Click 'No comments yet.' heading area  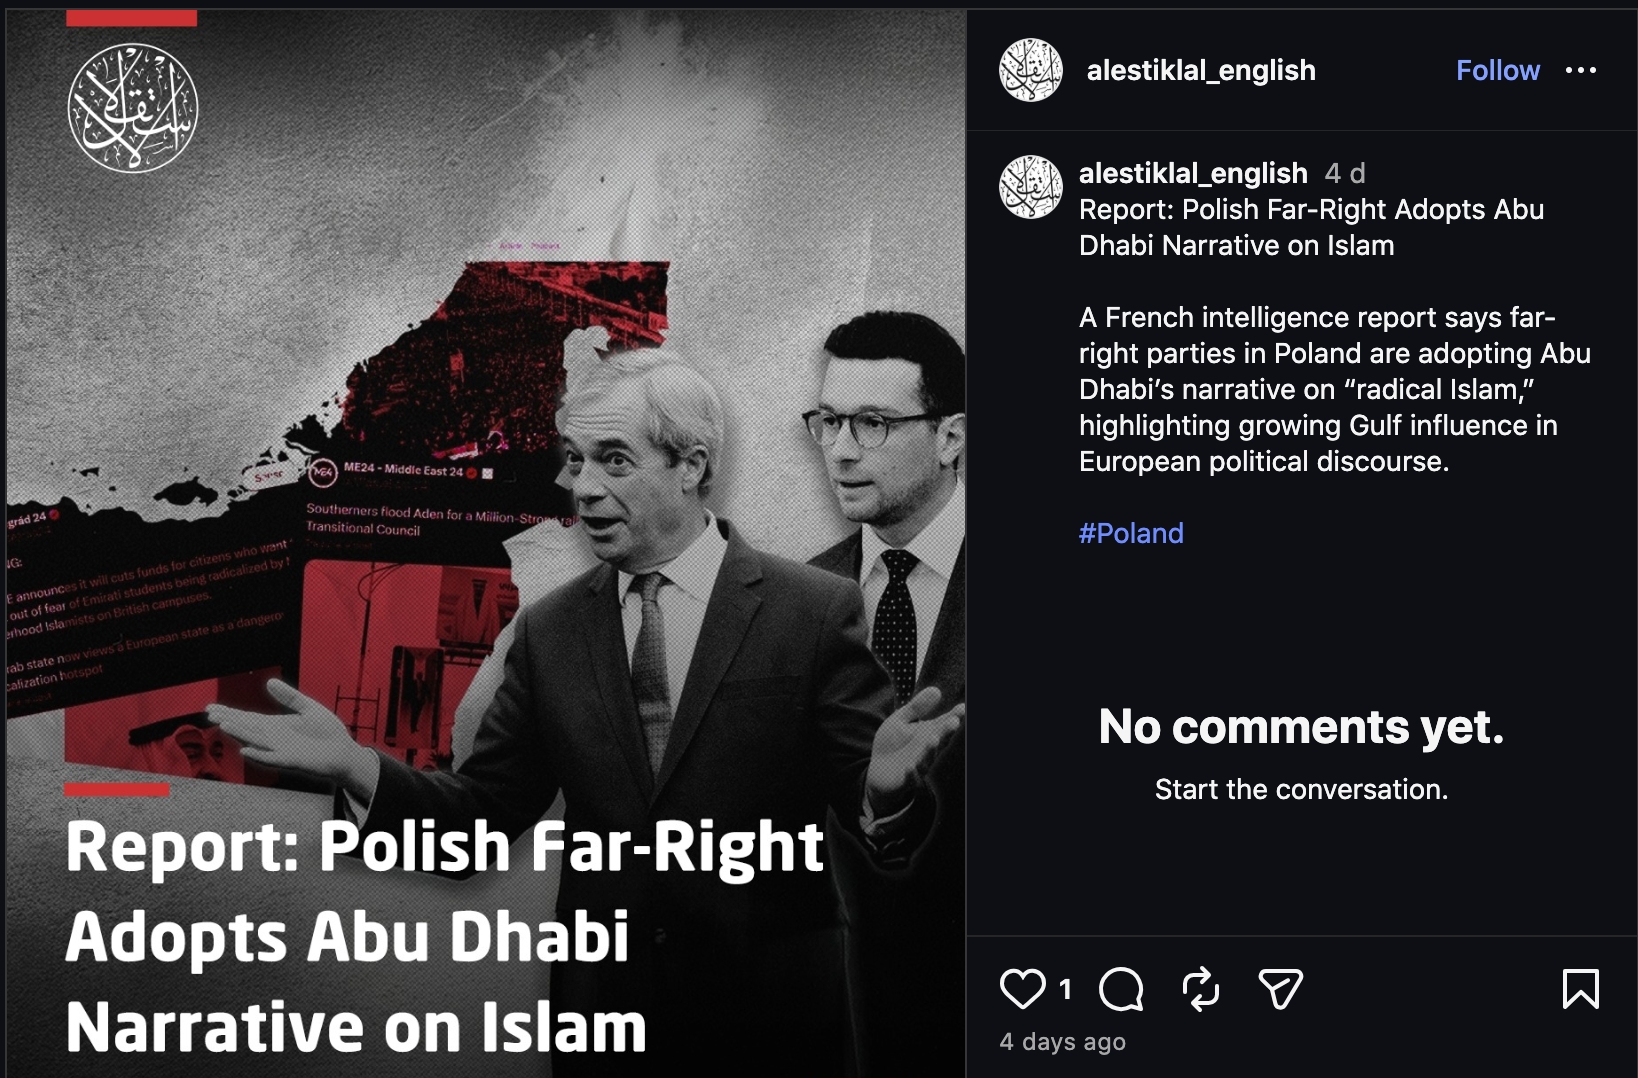click(x=1301, y=727)
